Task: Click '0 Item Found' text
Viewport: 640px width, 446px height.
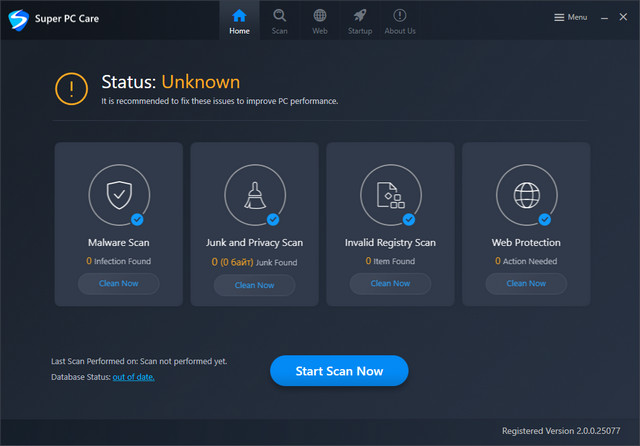Action: point(390,261)
